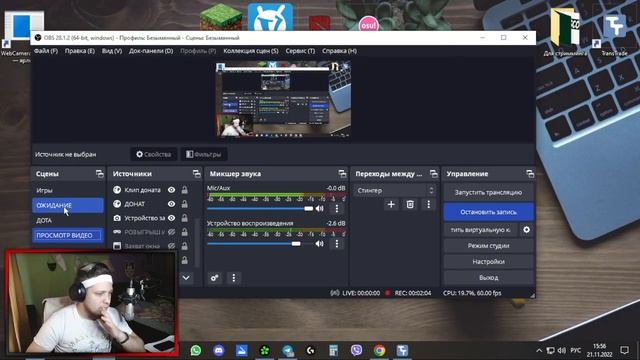The image size is (640, 360).
Task: Open taskbar clock showing 21.11.2022
Action: 600,350
